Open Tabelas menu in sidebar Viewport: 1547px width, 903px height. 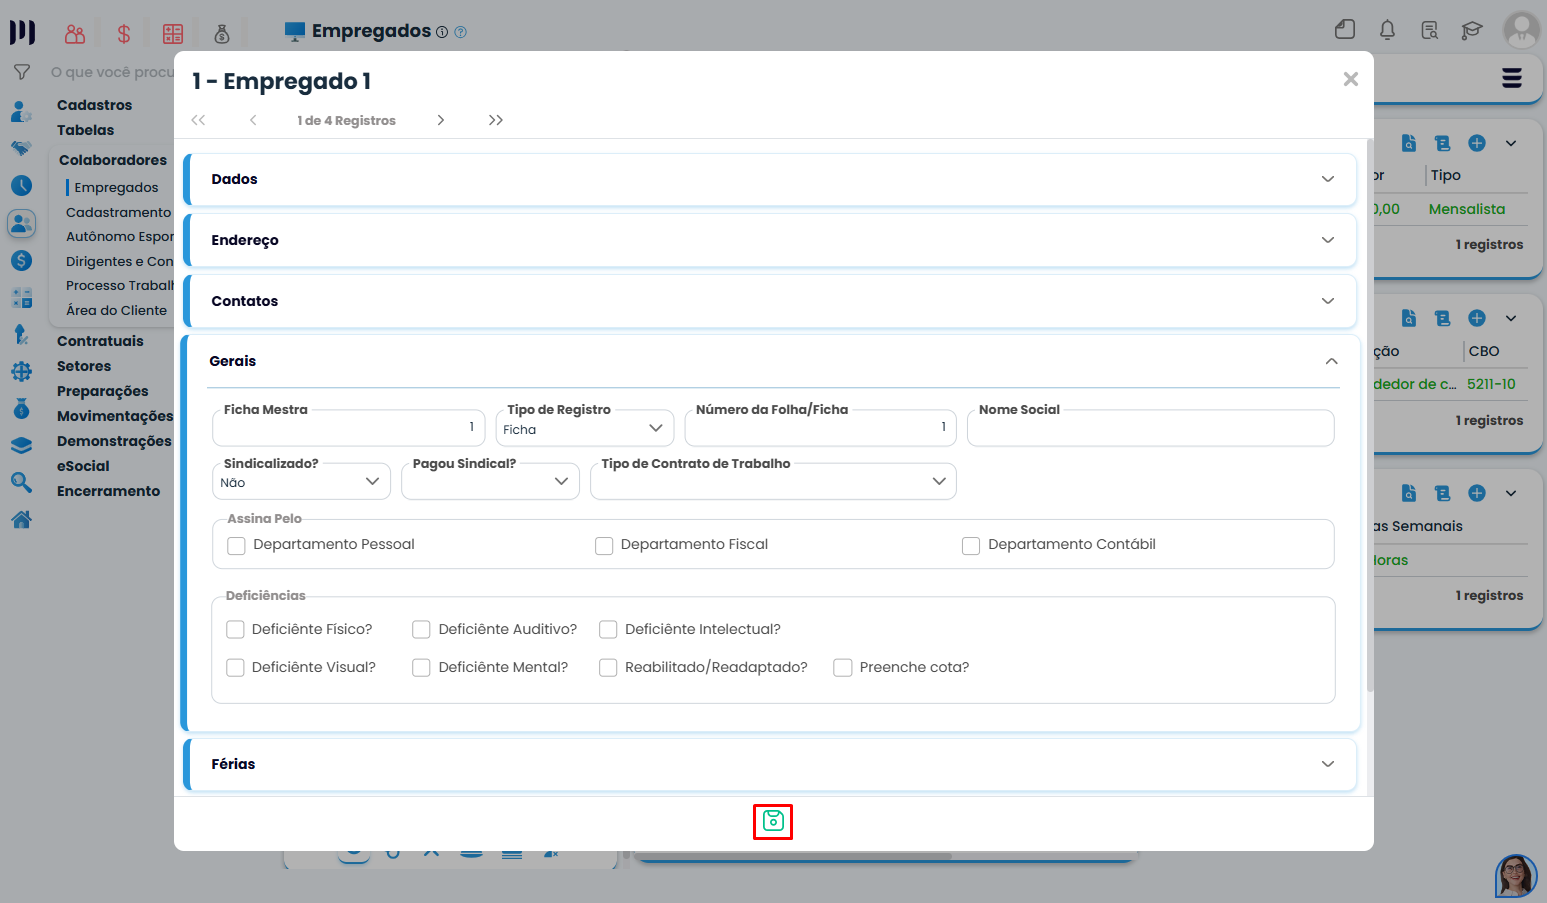(x=85, y=130)
